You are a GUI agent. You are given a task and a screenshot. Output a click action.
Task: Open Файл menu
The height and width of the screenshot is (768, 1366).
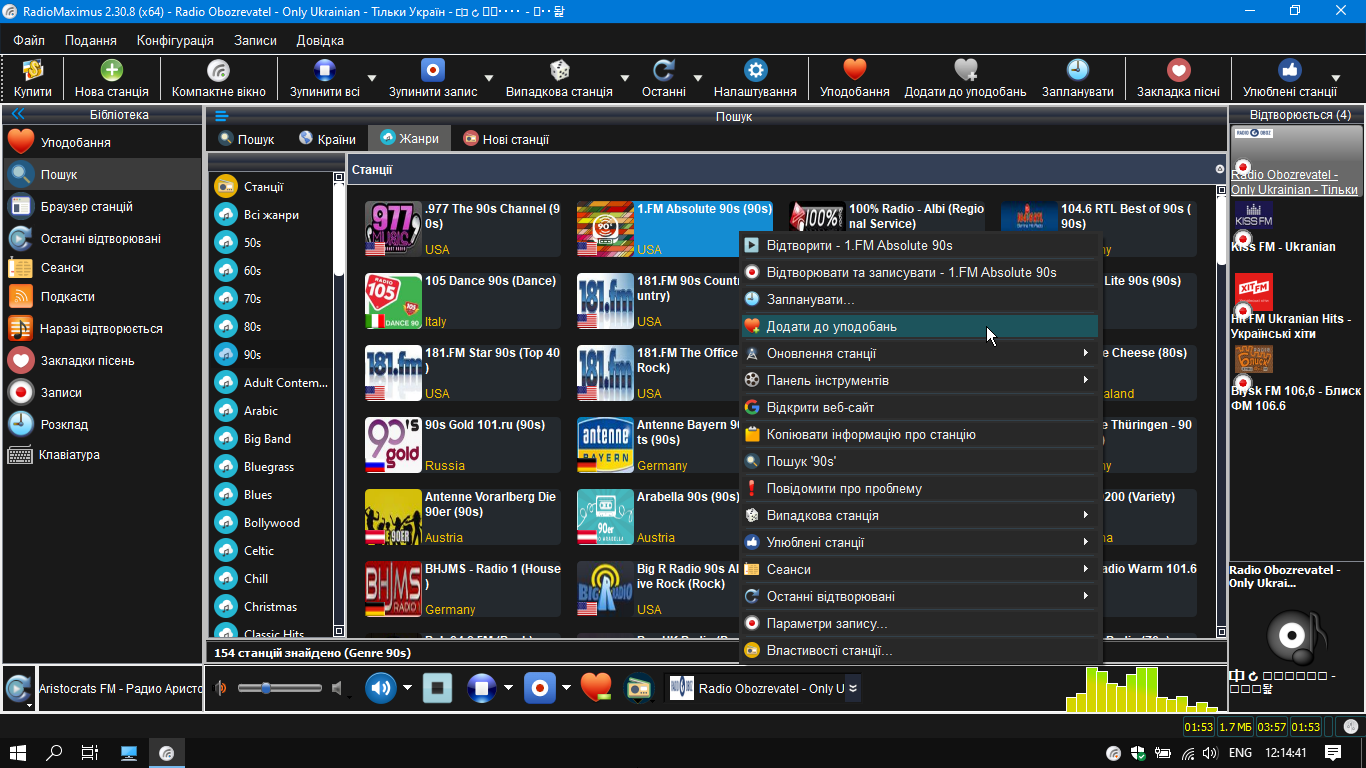[x=29, y=40]
